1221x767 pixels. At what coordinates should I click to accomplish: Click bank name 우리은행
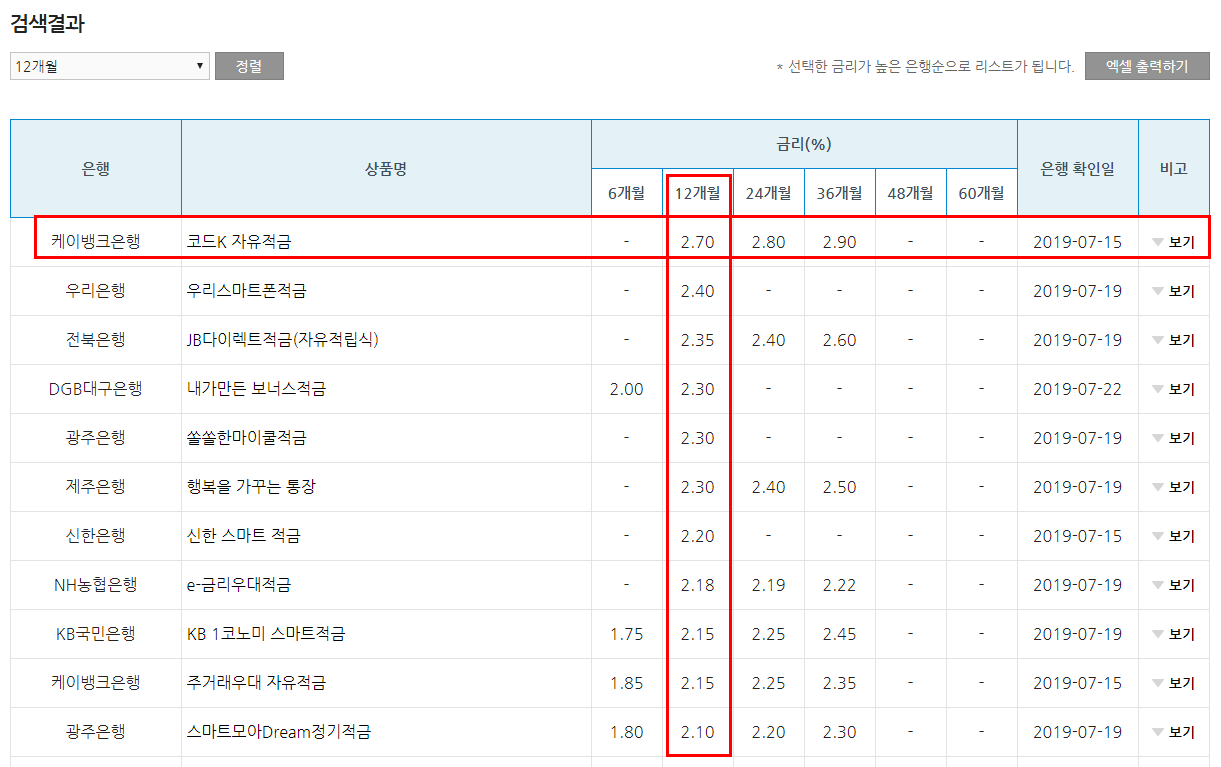96,291
